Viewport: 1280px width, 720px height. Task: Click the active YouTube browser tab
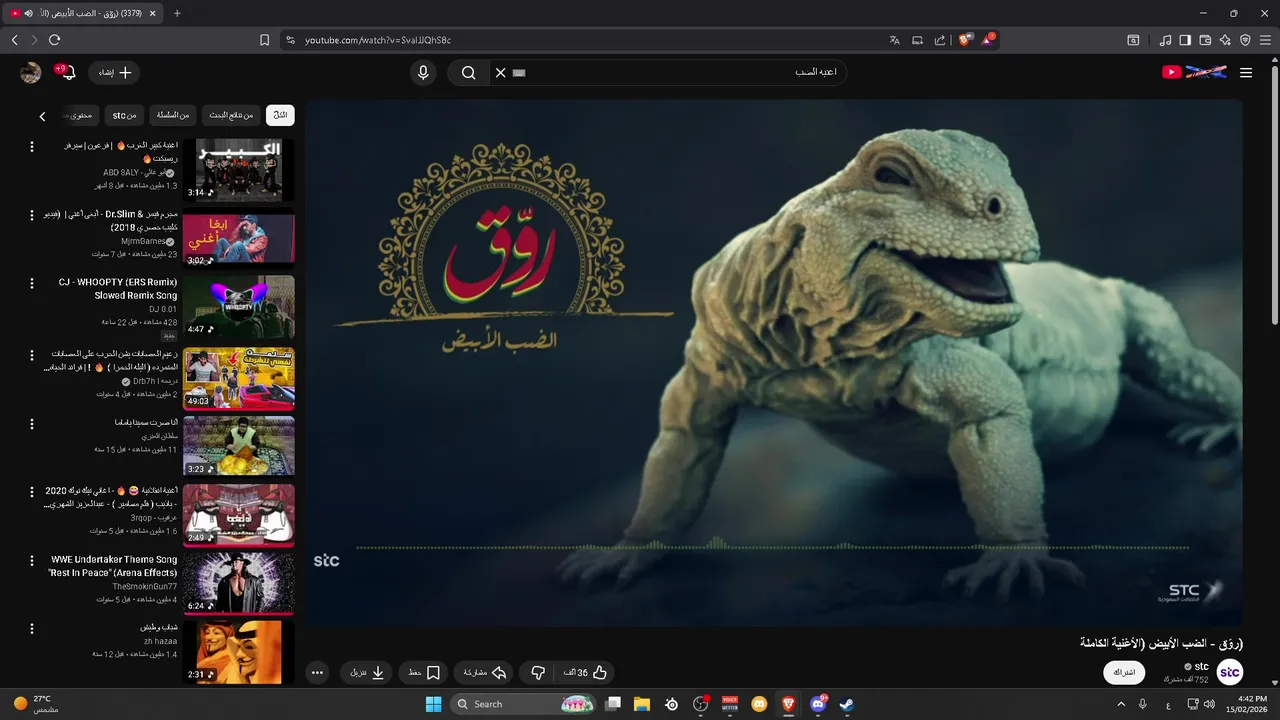[x=82, y=13]
